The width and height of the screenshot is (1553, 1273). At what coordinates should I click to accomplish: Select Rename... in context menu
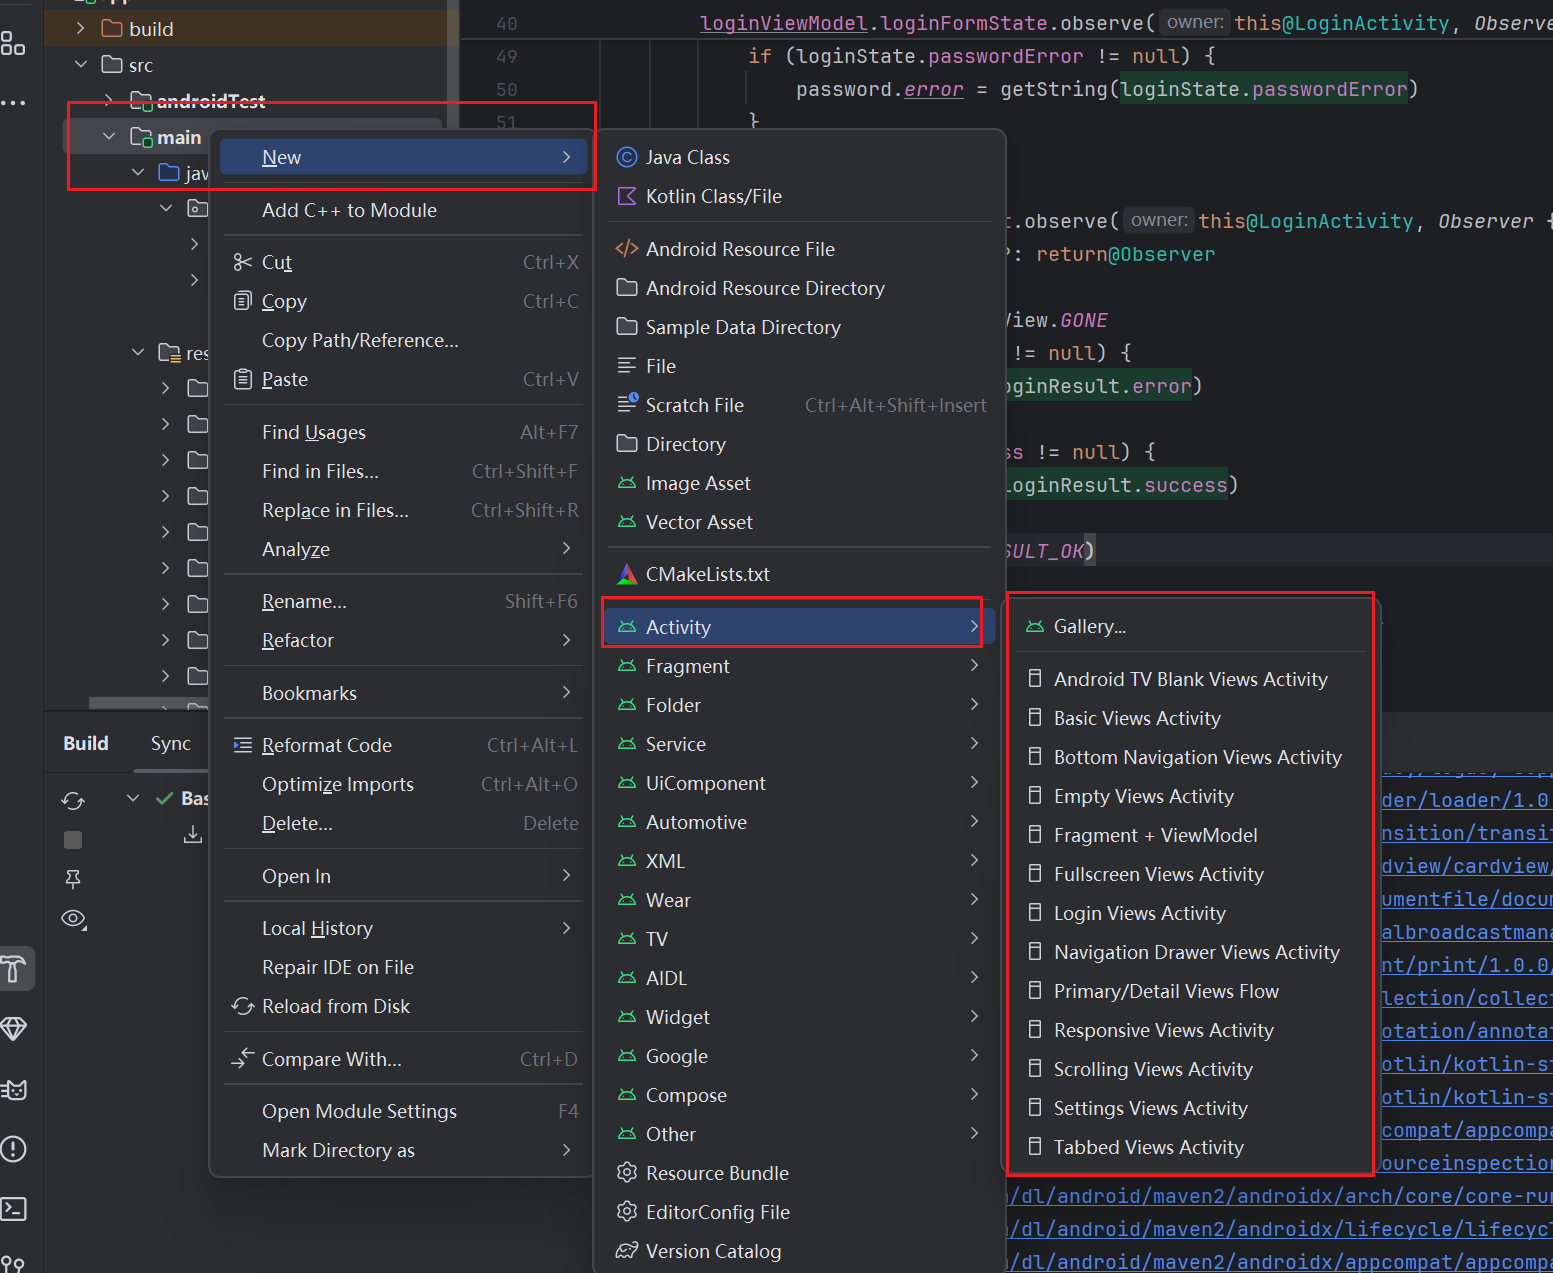pos(404,601)
